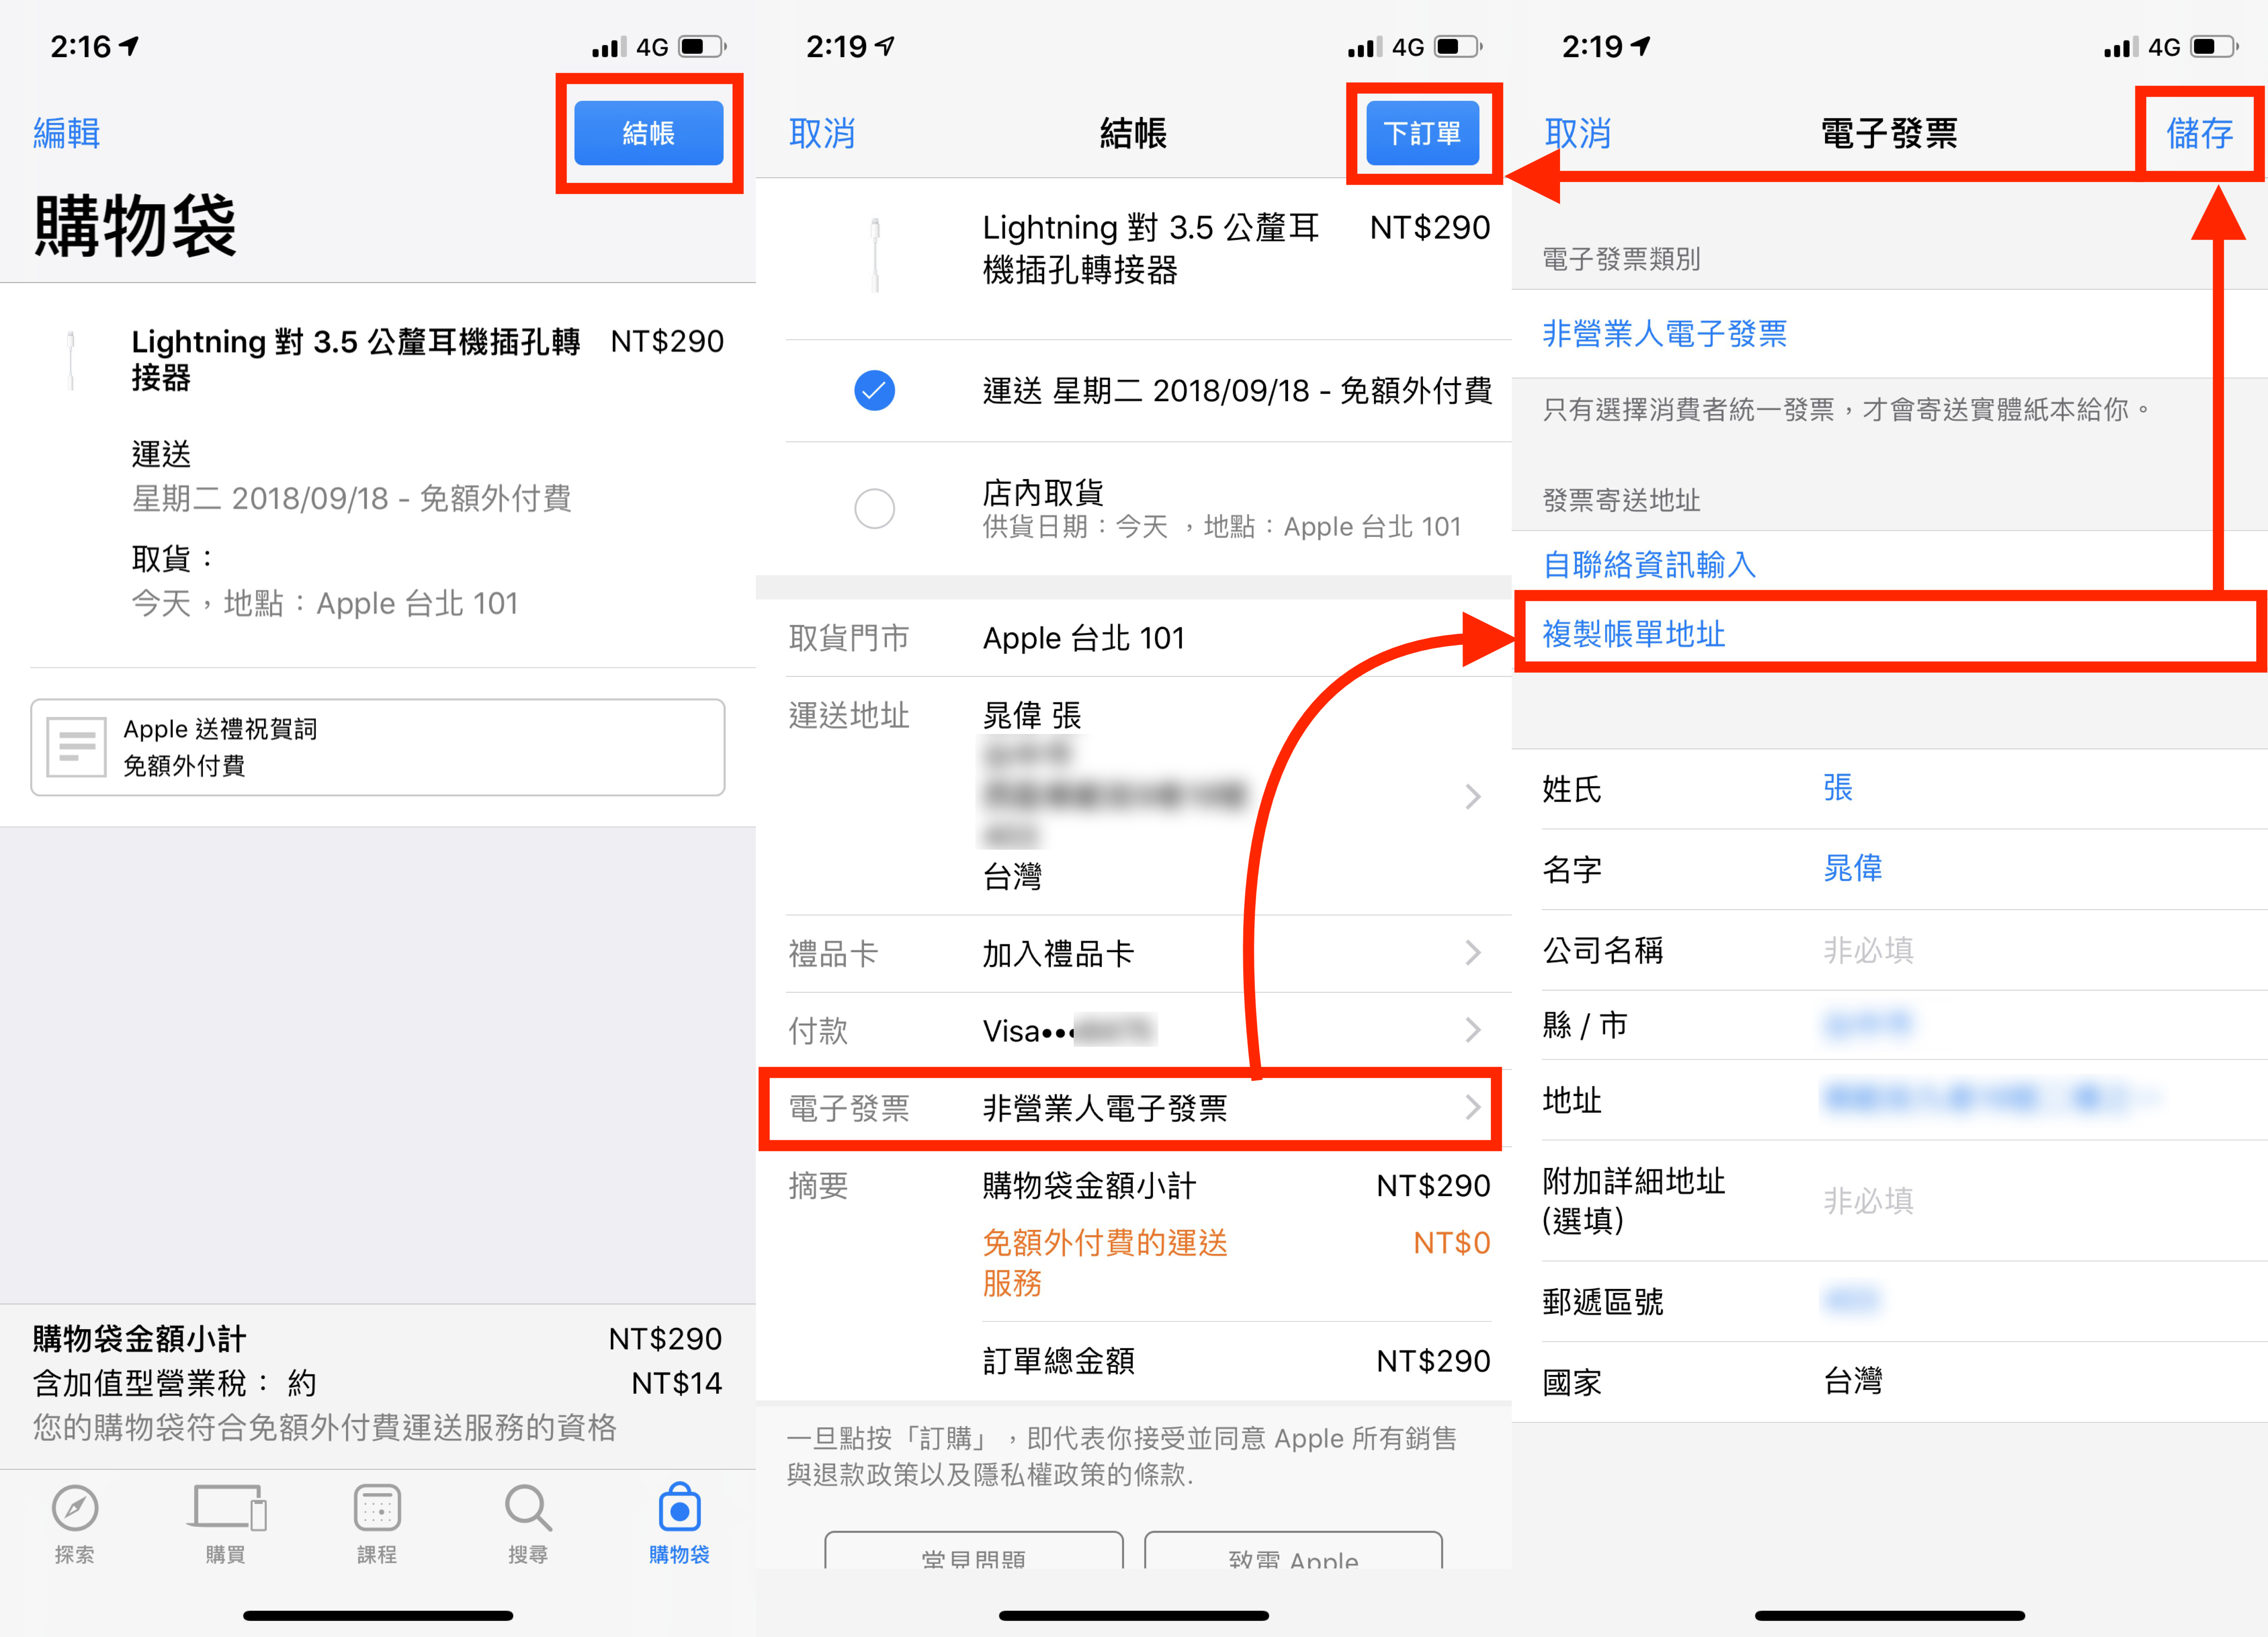This screenshot has width=2268, height=1637.
Task: Open the Lightning 對 3.5 公釐 item title in the bag
Action: pyautogui.click(x=355, y=359)
